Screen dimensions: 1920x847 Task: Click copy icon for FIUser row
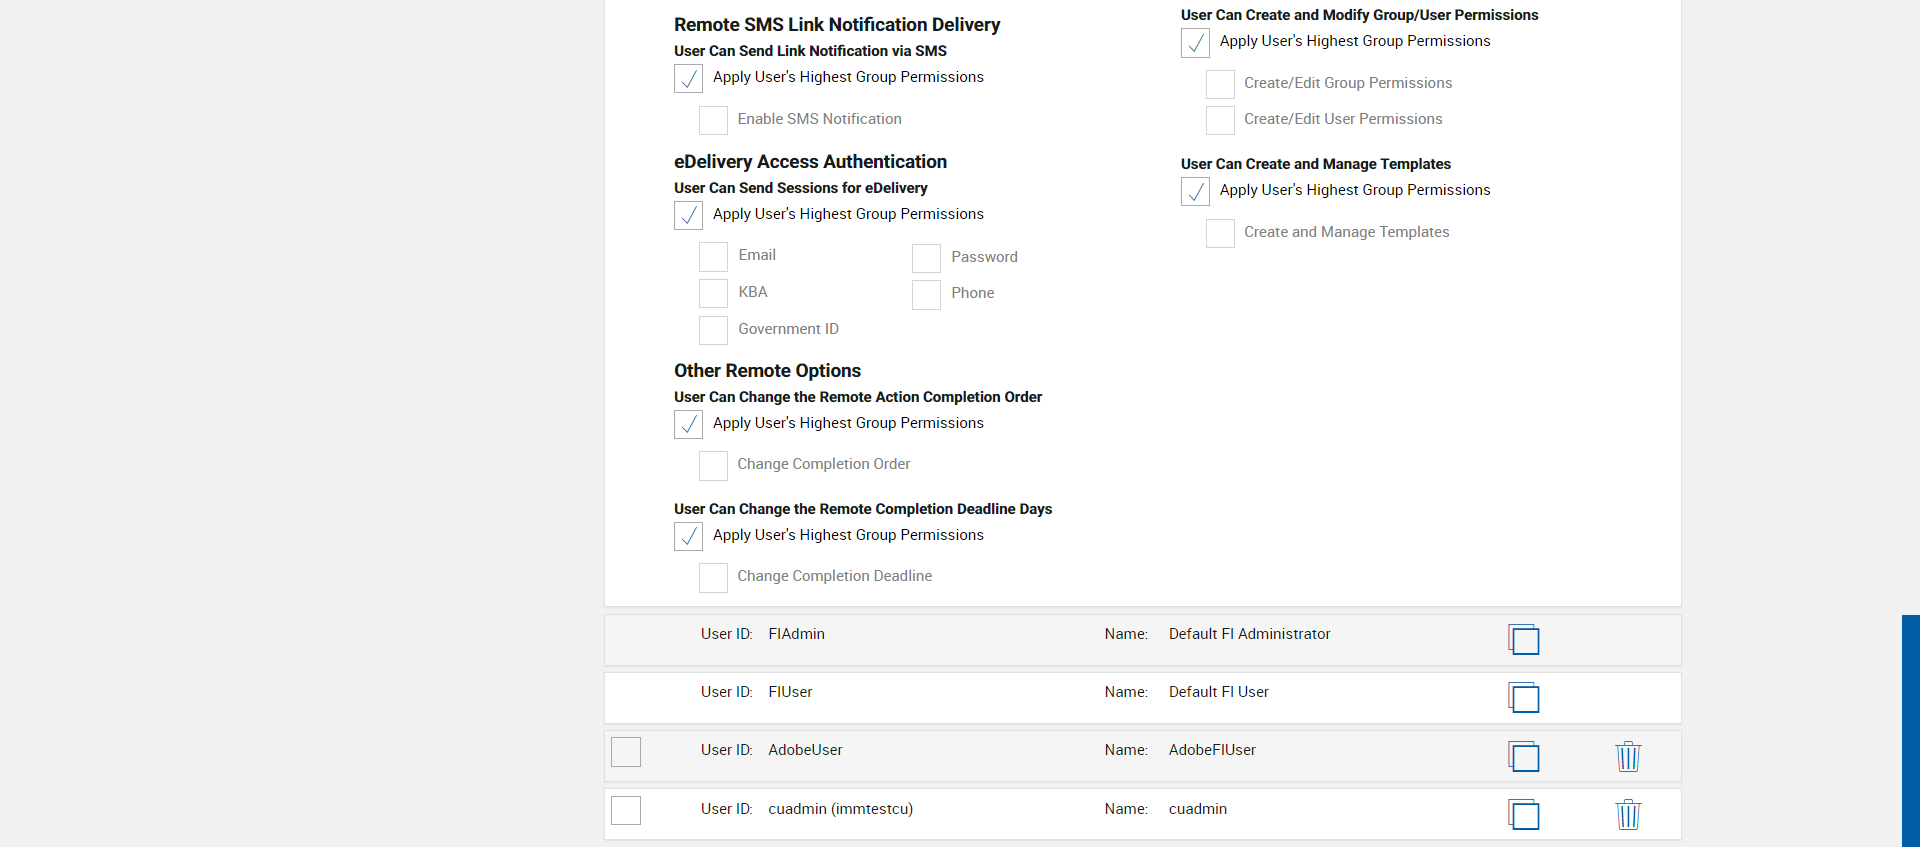click(x=1523, y=697)
